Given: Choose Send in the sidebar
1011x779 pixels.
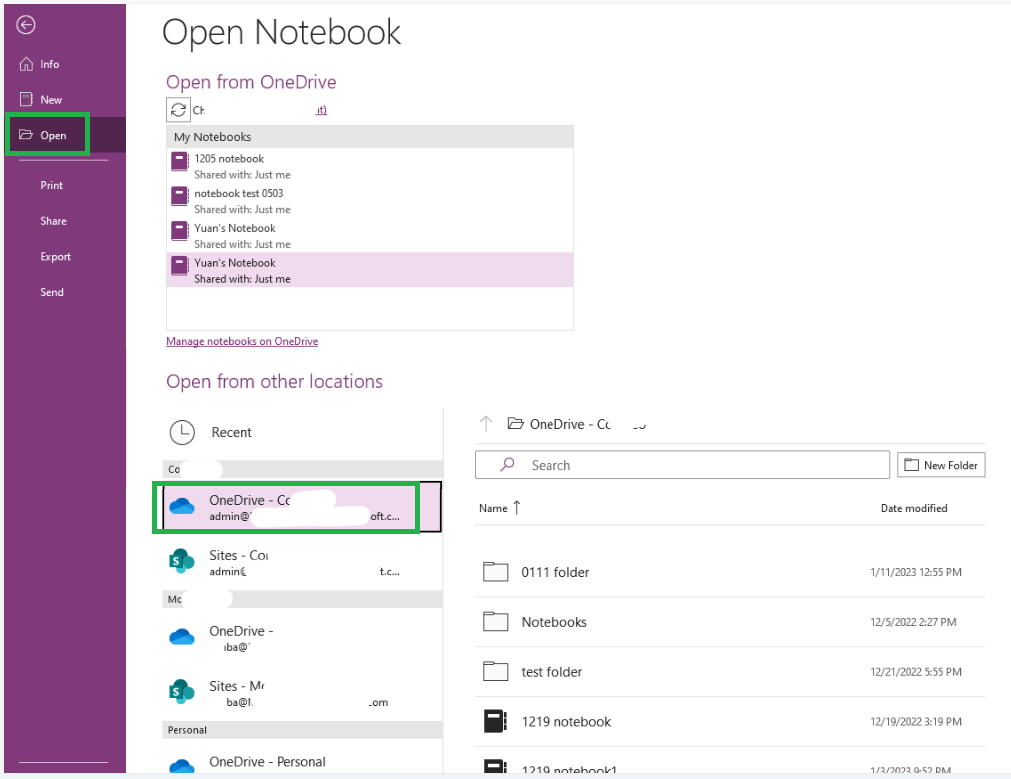Looking at the screenshot, I should (x=64, y=291).
